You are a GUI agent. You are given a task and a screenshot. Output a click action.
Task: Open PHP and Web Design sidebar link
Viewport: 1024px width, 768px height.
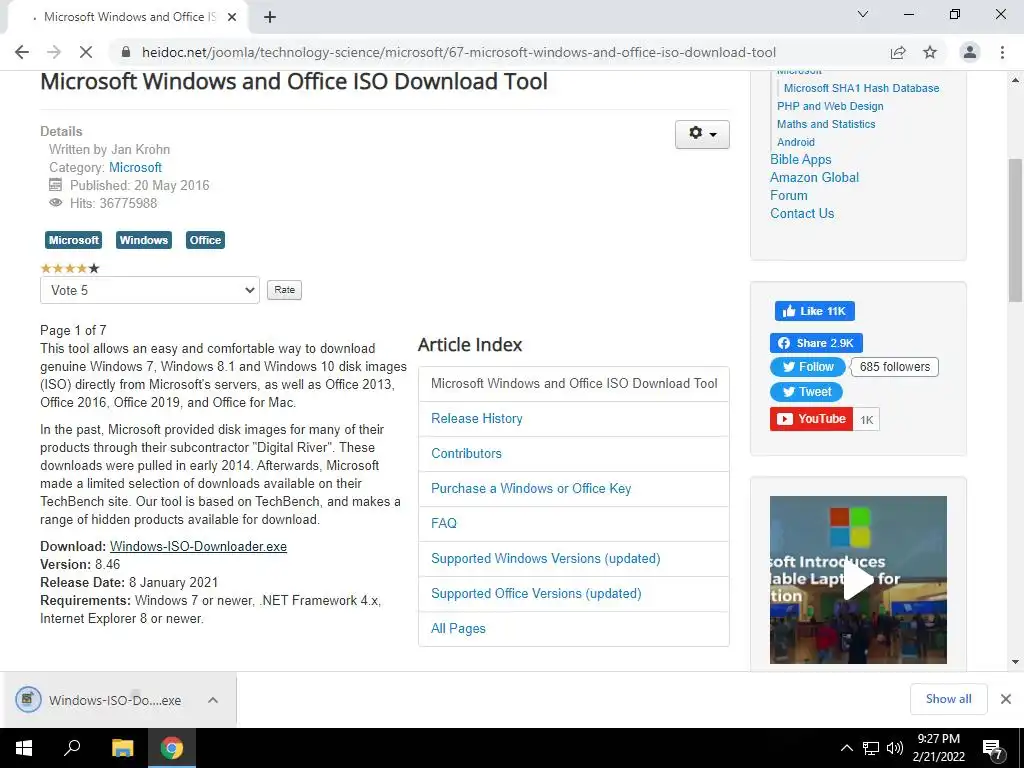[830, 106]
